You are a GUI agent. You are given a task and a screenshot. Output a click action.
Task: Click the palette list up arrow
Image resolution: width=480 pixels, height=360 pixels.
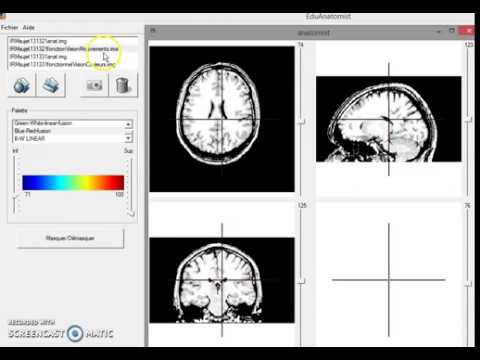click(x=128, y=124)
